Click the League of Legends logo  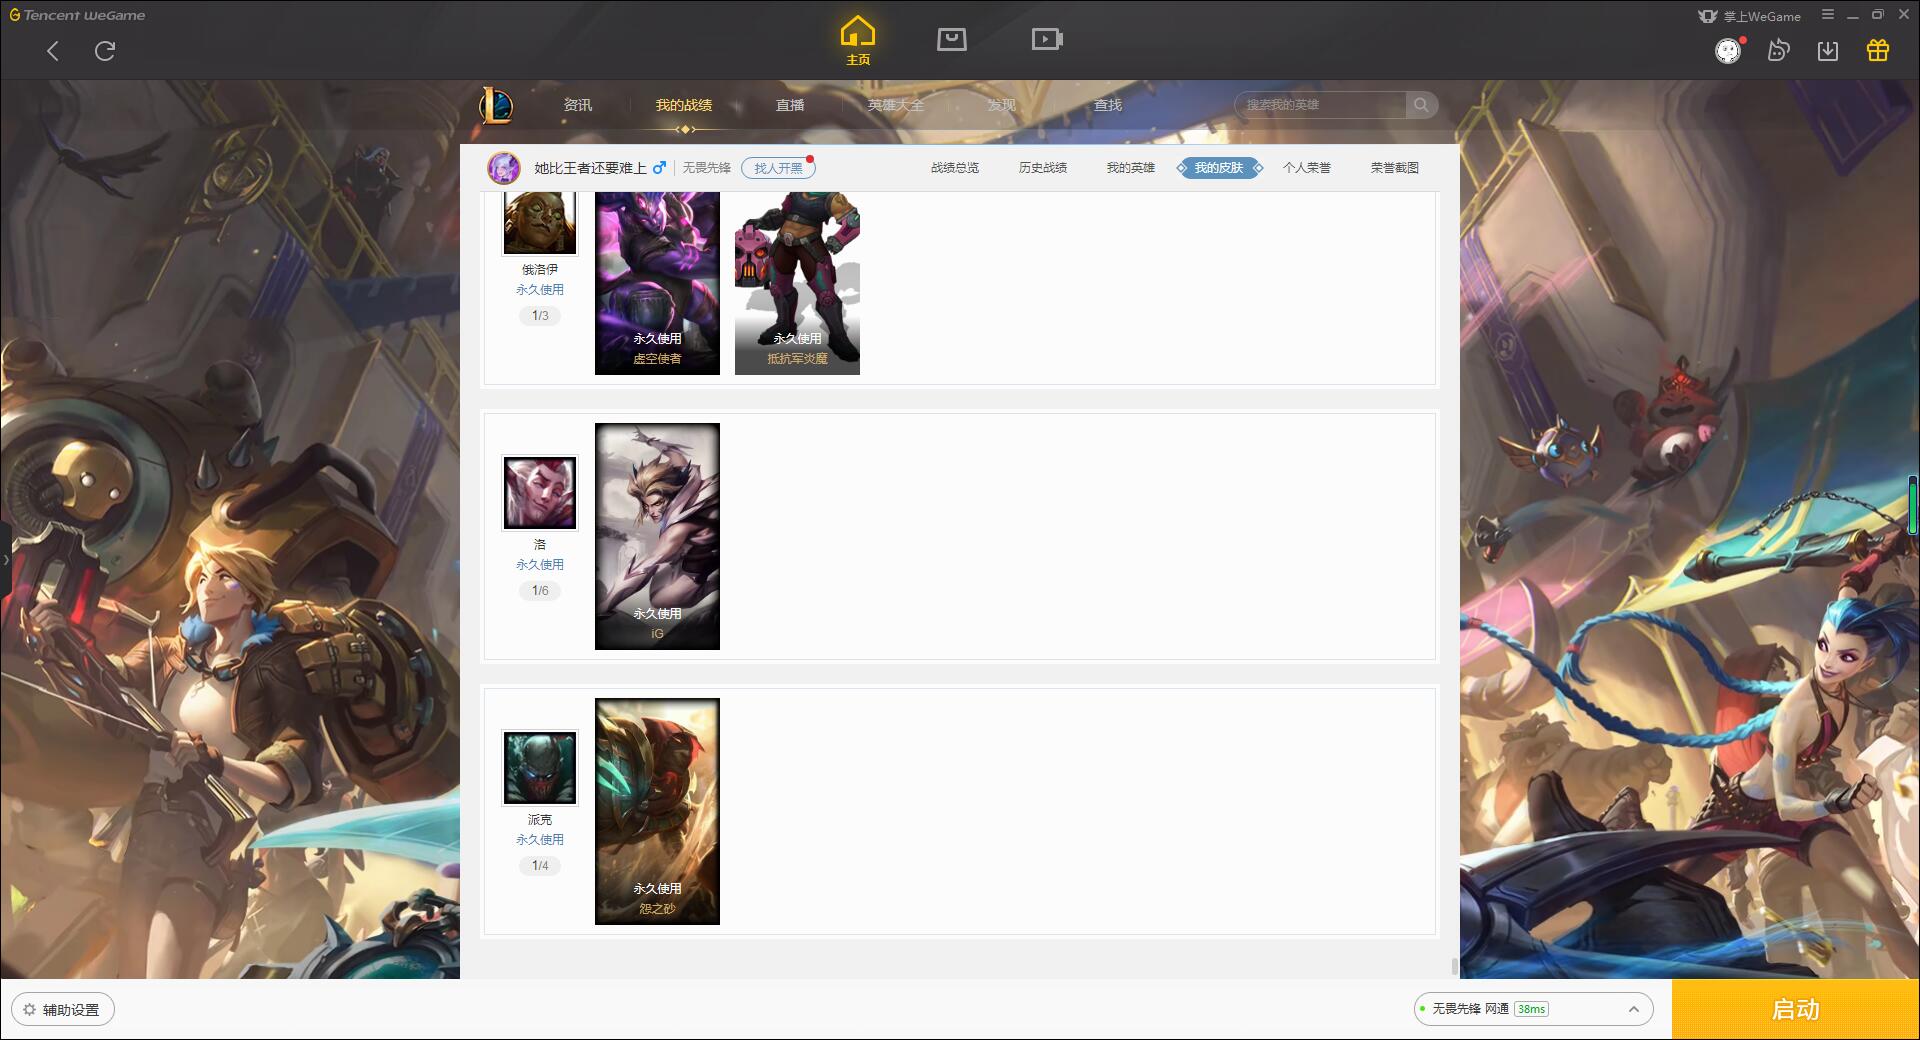tap(496, 105)
